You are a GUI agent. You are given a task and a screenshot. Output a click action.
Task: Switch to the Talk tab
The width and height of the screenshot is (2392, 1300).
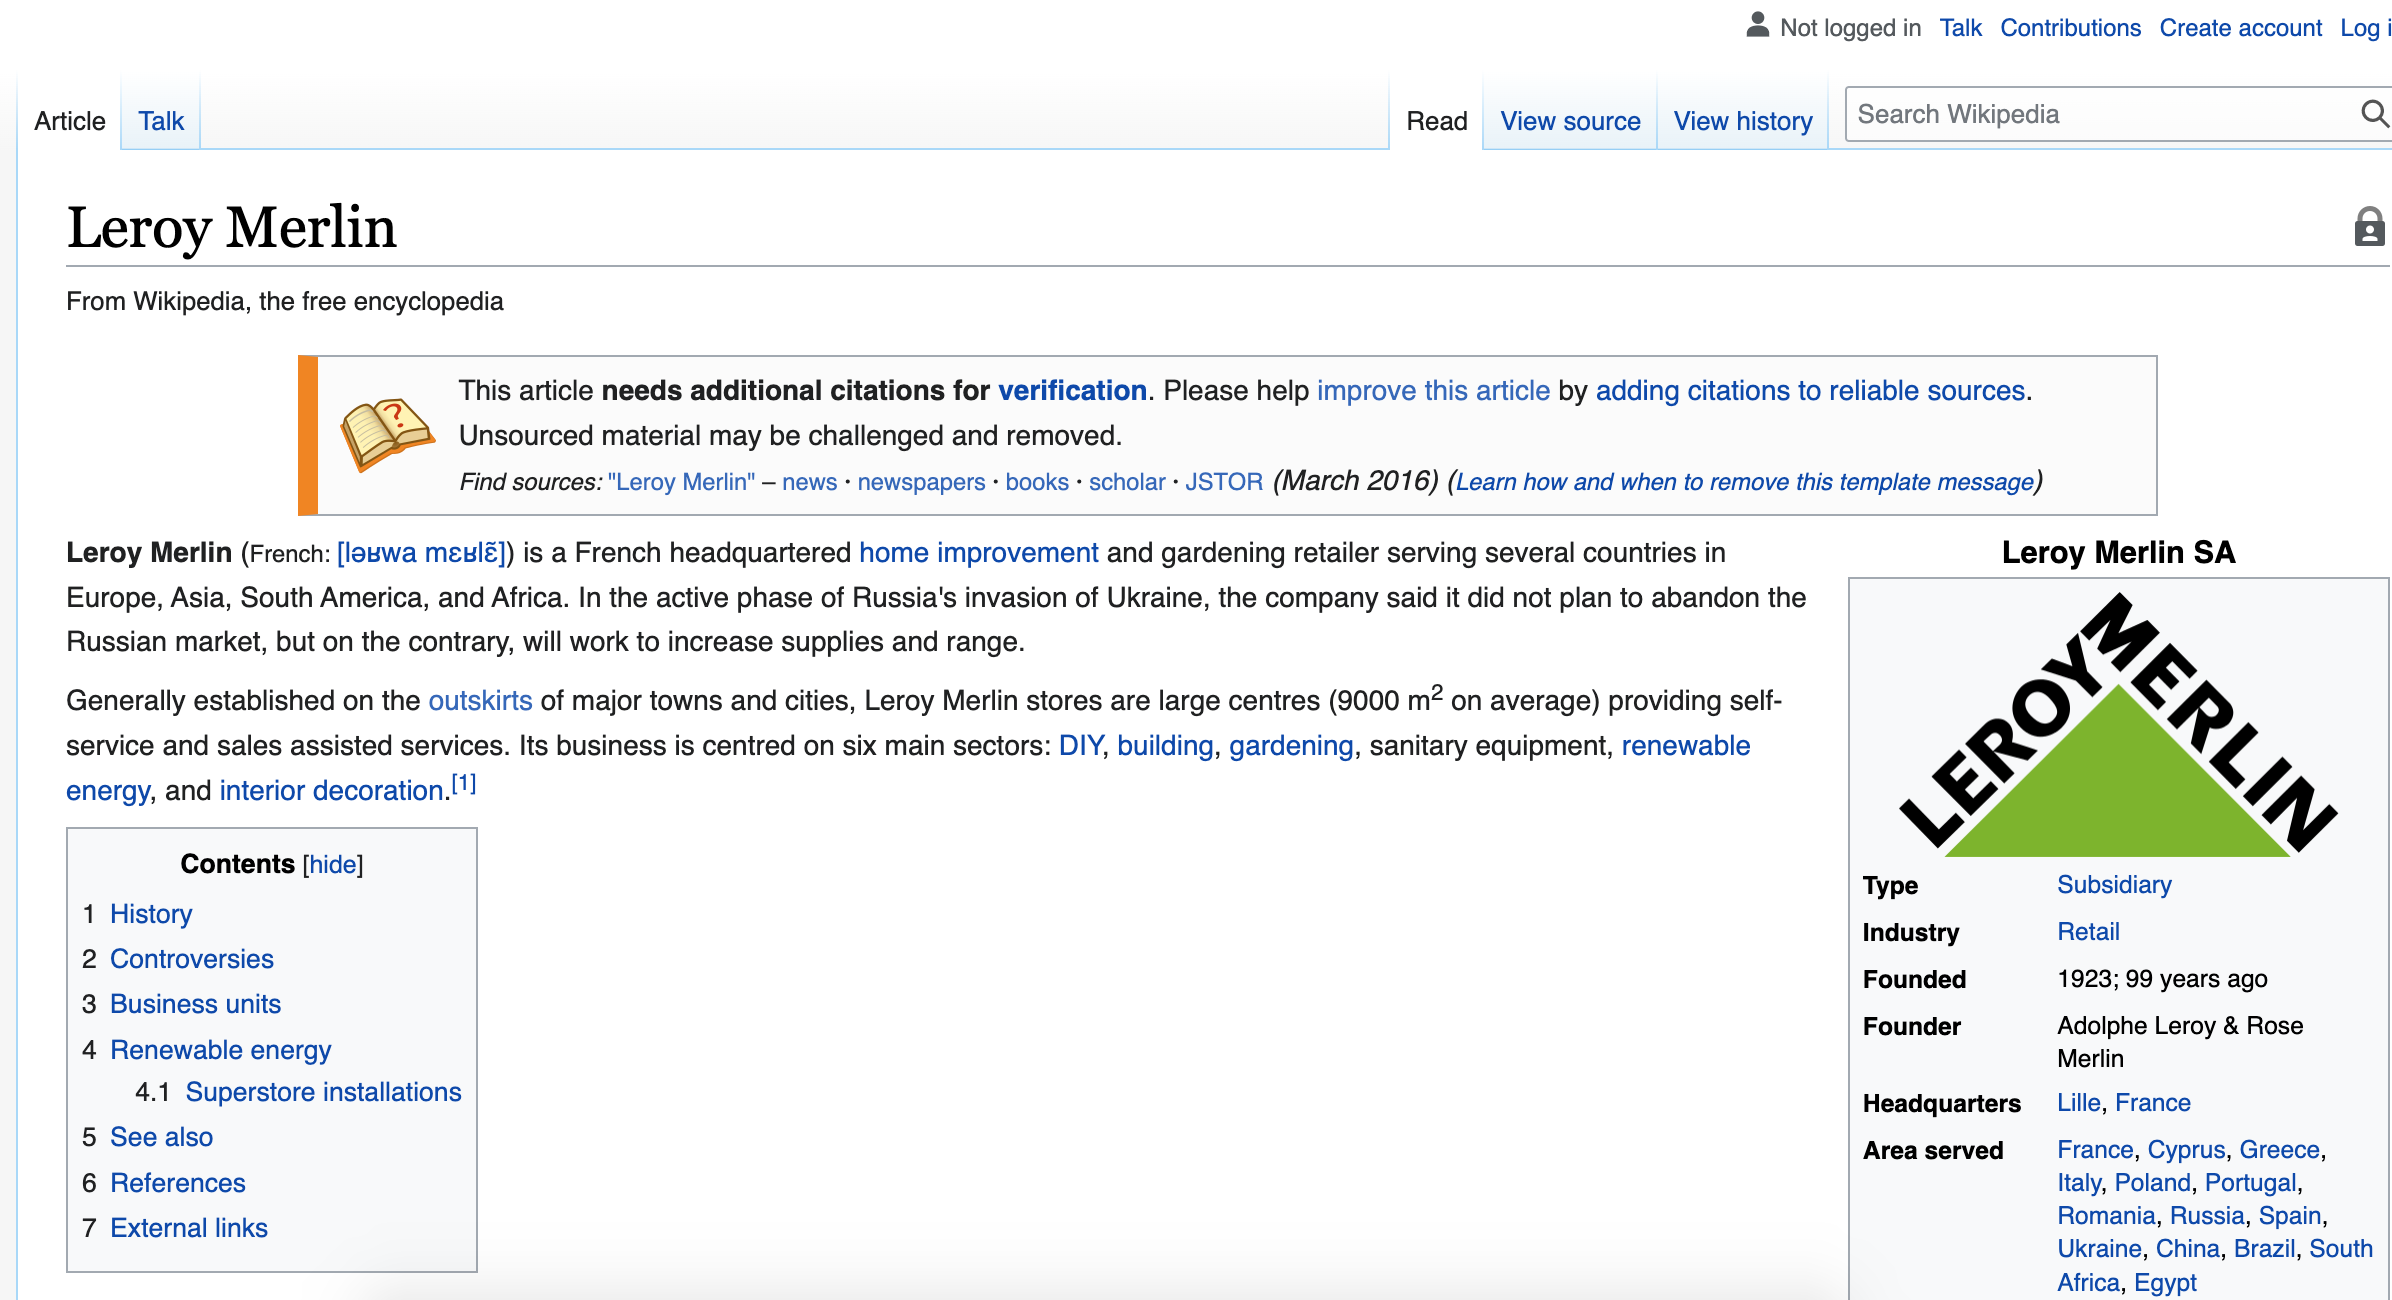click(161, 121)
